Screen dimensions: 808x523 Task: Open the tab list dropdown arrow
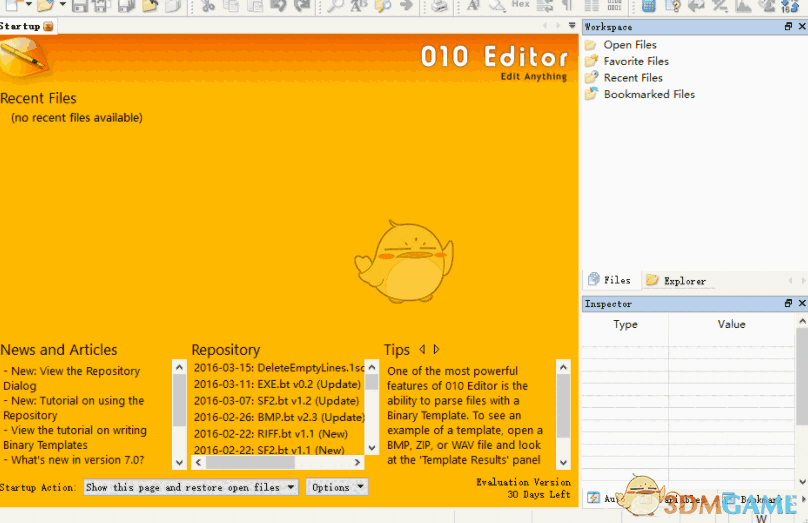(x=572, y=25)
